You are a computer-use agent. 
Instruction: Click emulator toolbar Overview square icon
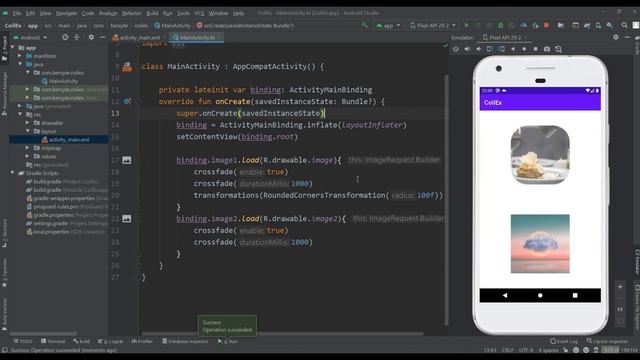click(x=536, y=49)
